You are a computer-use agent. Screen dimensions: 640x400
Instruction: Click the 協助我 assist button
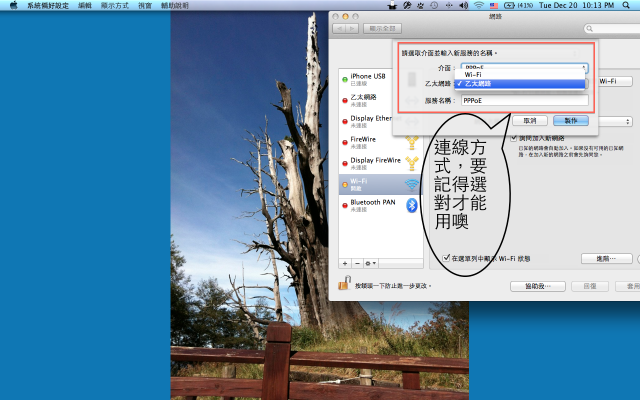click(x=538, y=286)
